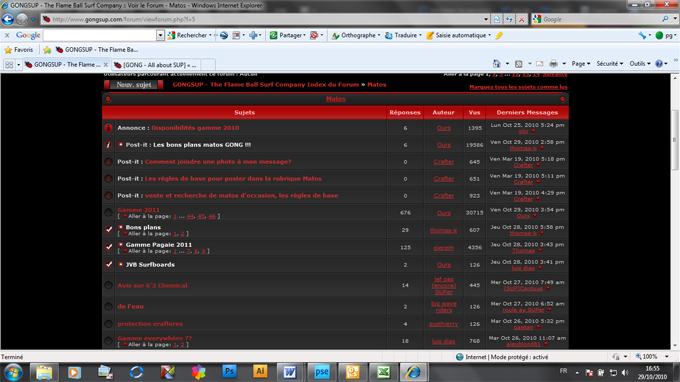
Task: Open Photoshop from the taskbar
Action: tap(229, 372)
